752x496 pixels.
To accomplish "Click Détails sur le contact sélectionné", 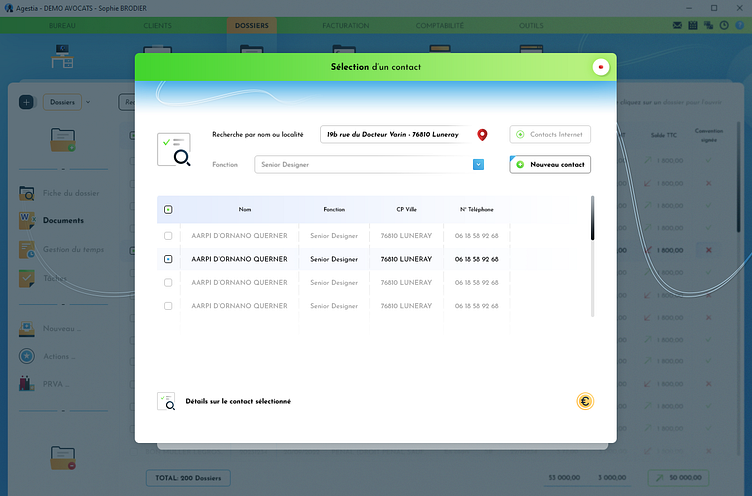I will click(238, 401).
